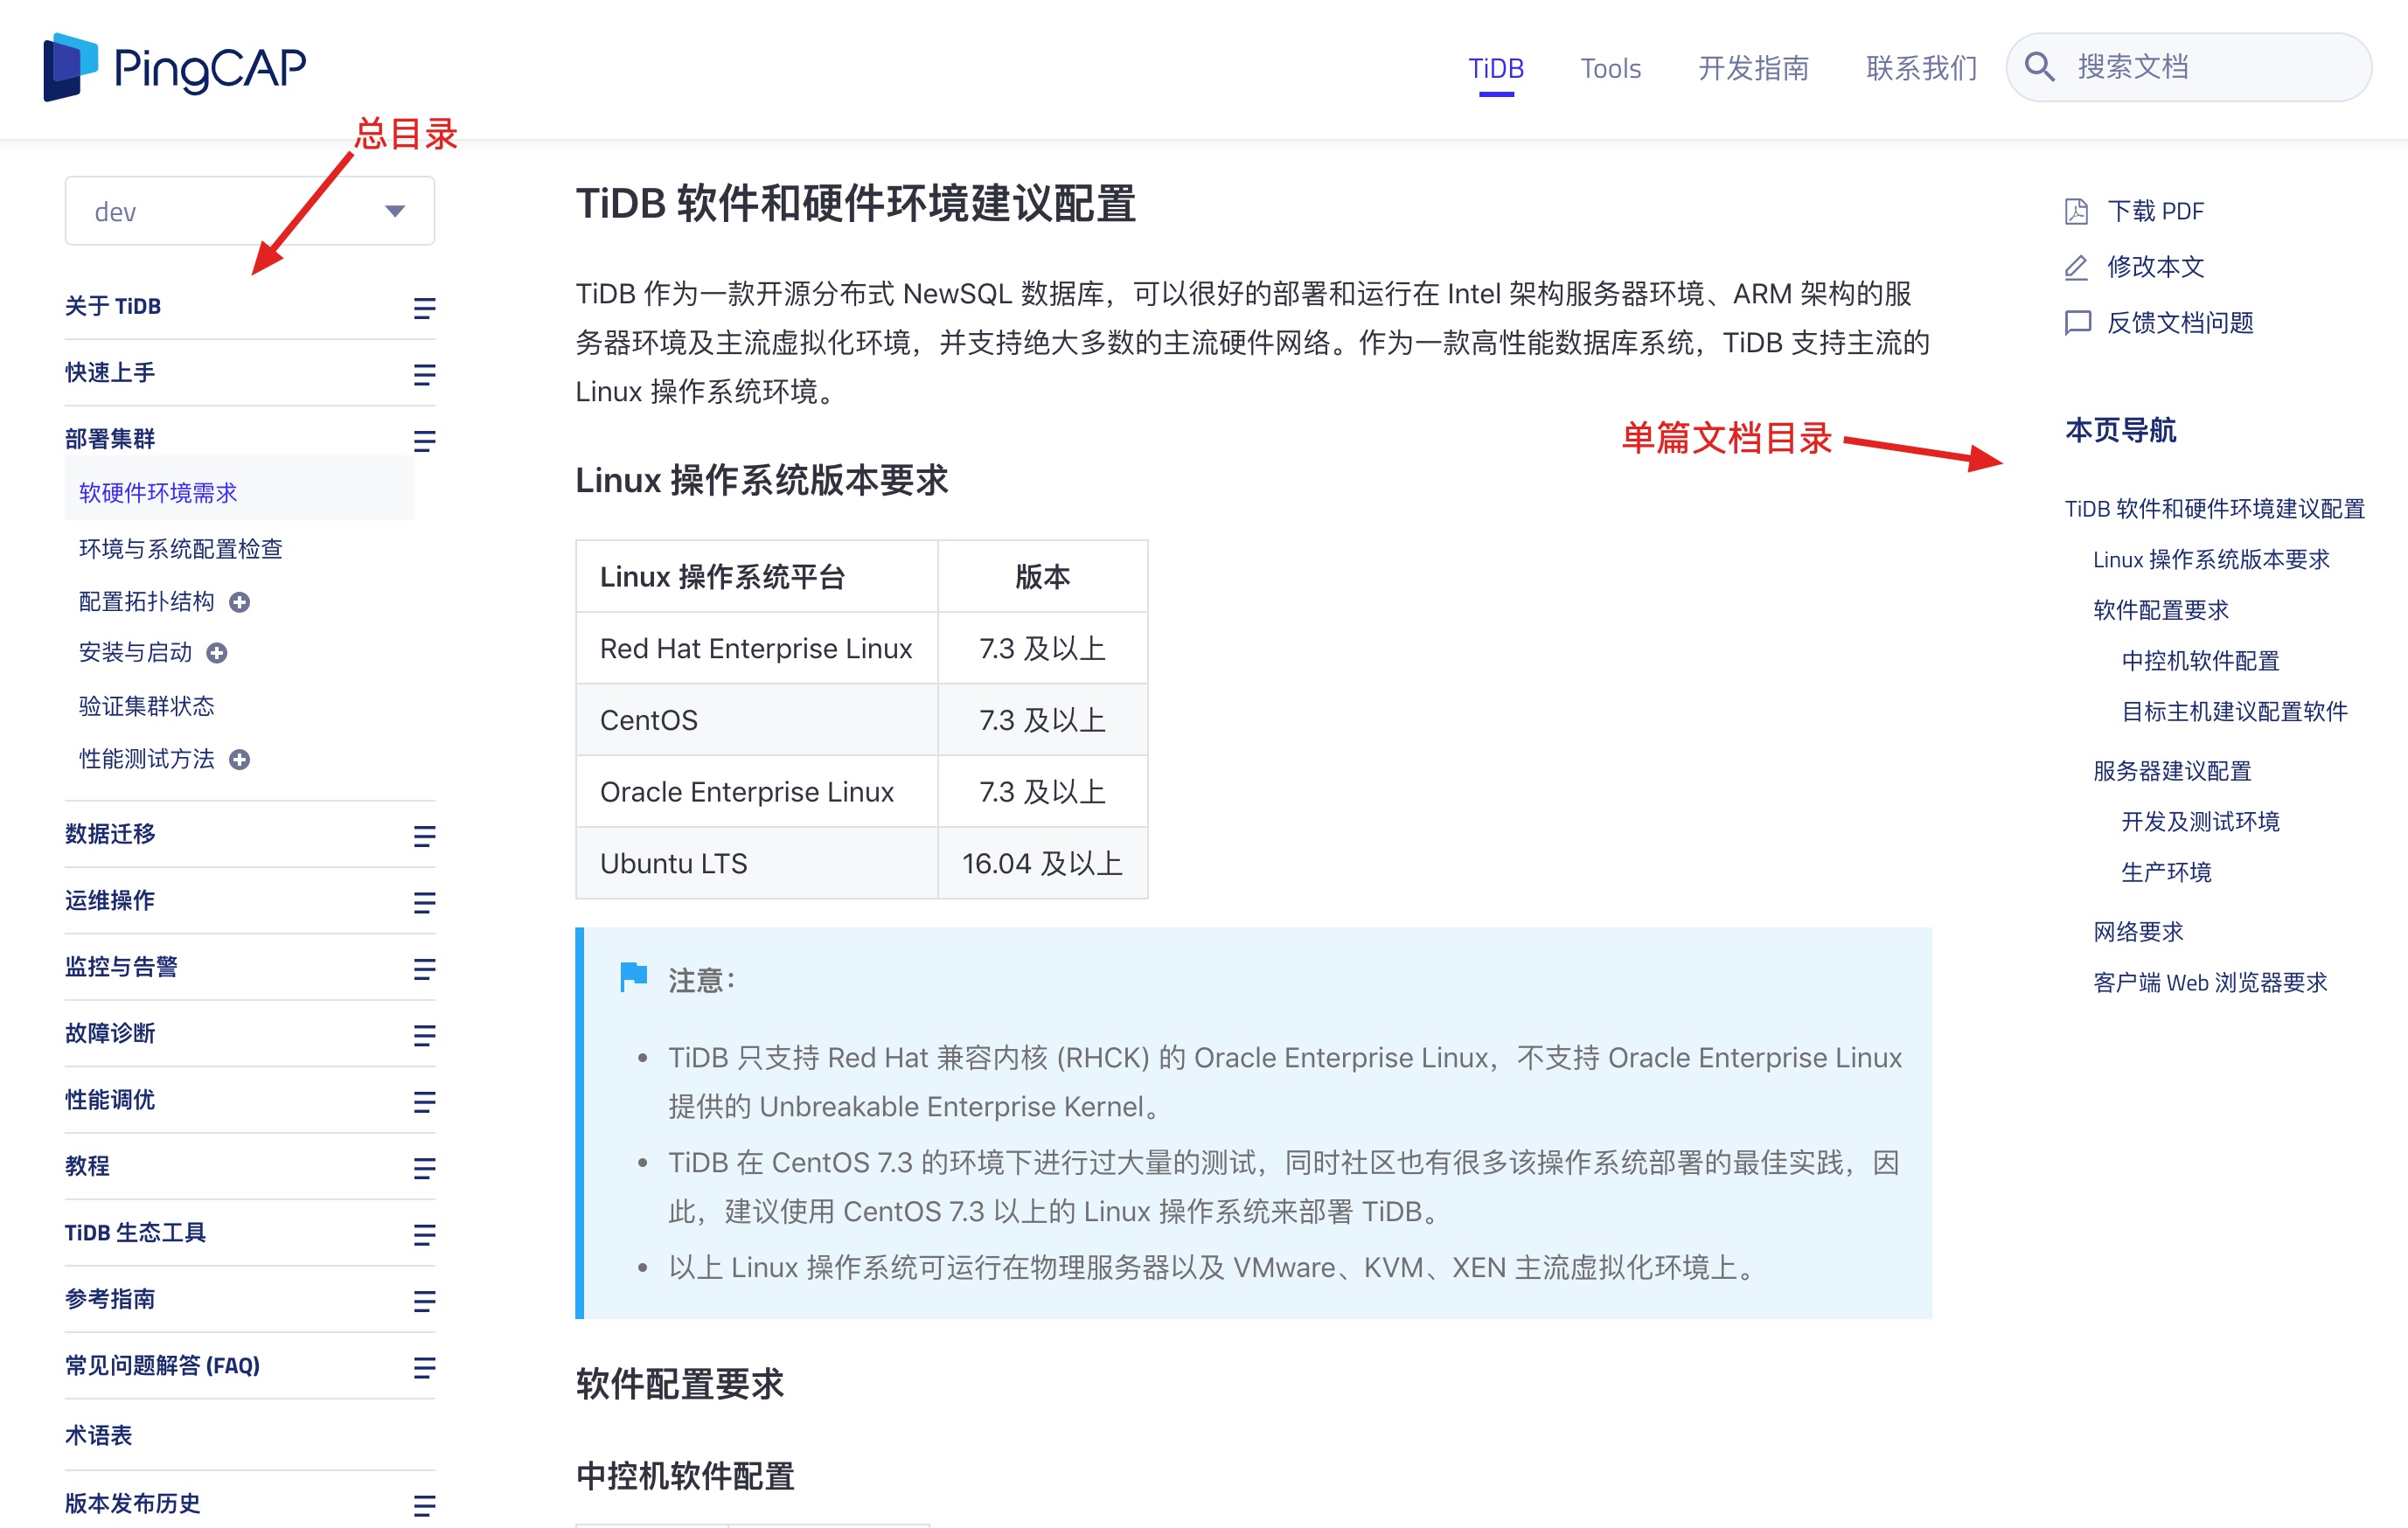Click the 下载 PDF link
Viewport: 2408px width, 1528px height.
click(2155, 211)
